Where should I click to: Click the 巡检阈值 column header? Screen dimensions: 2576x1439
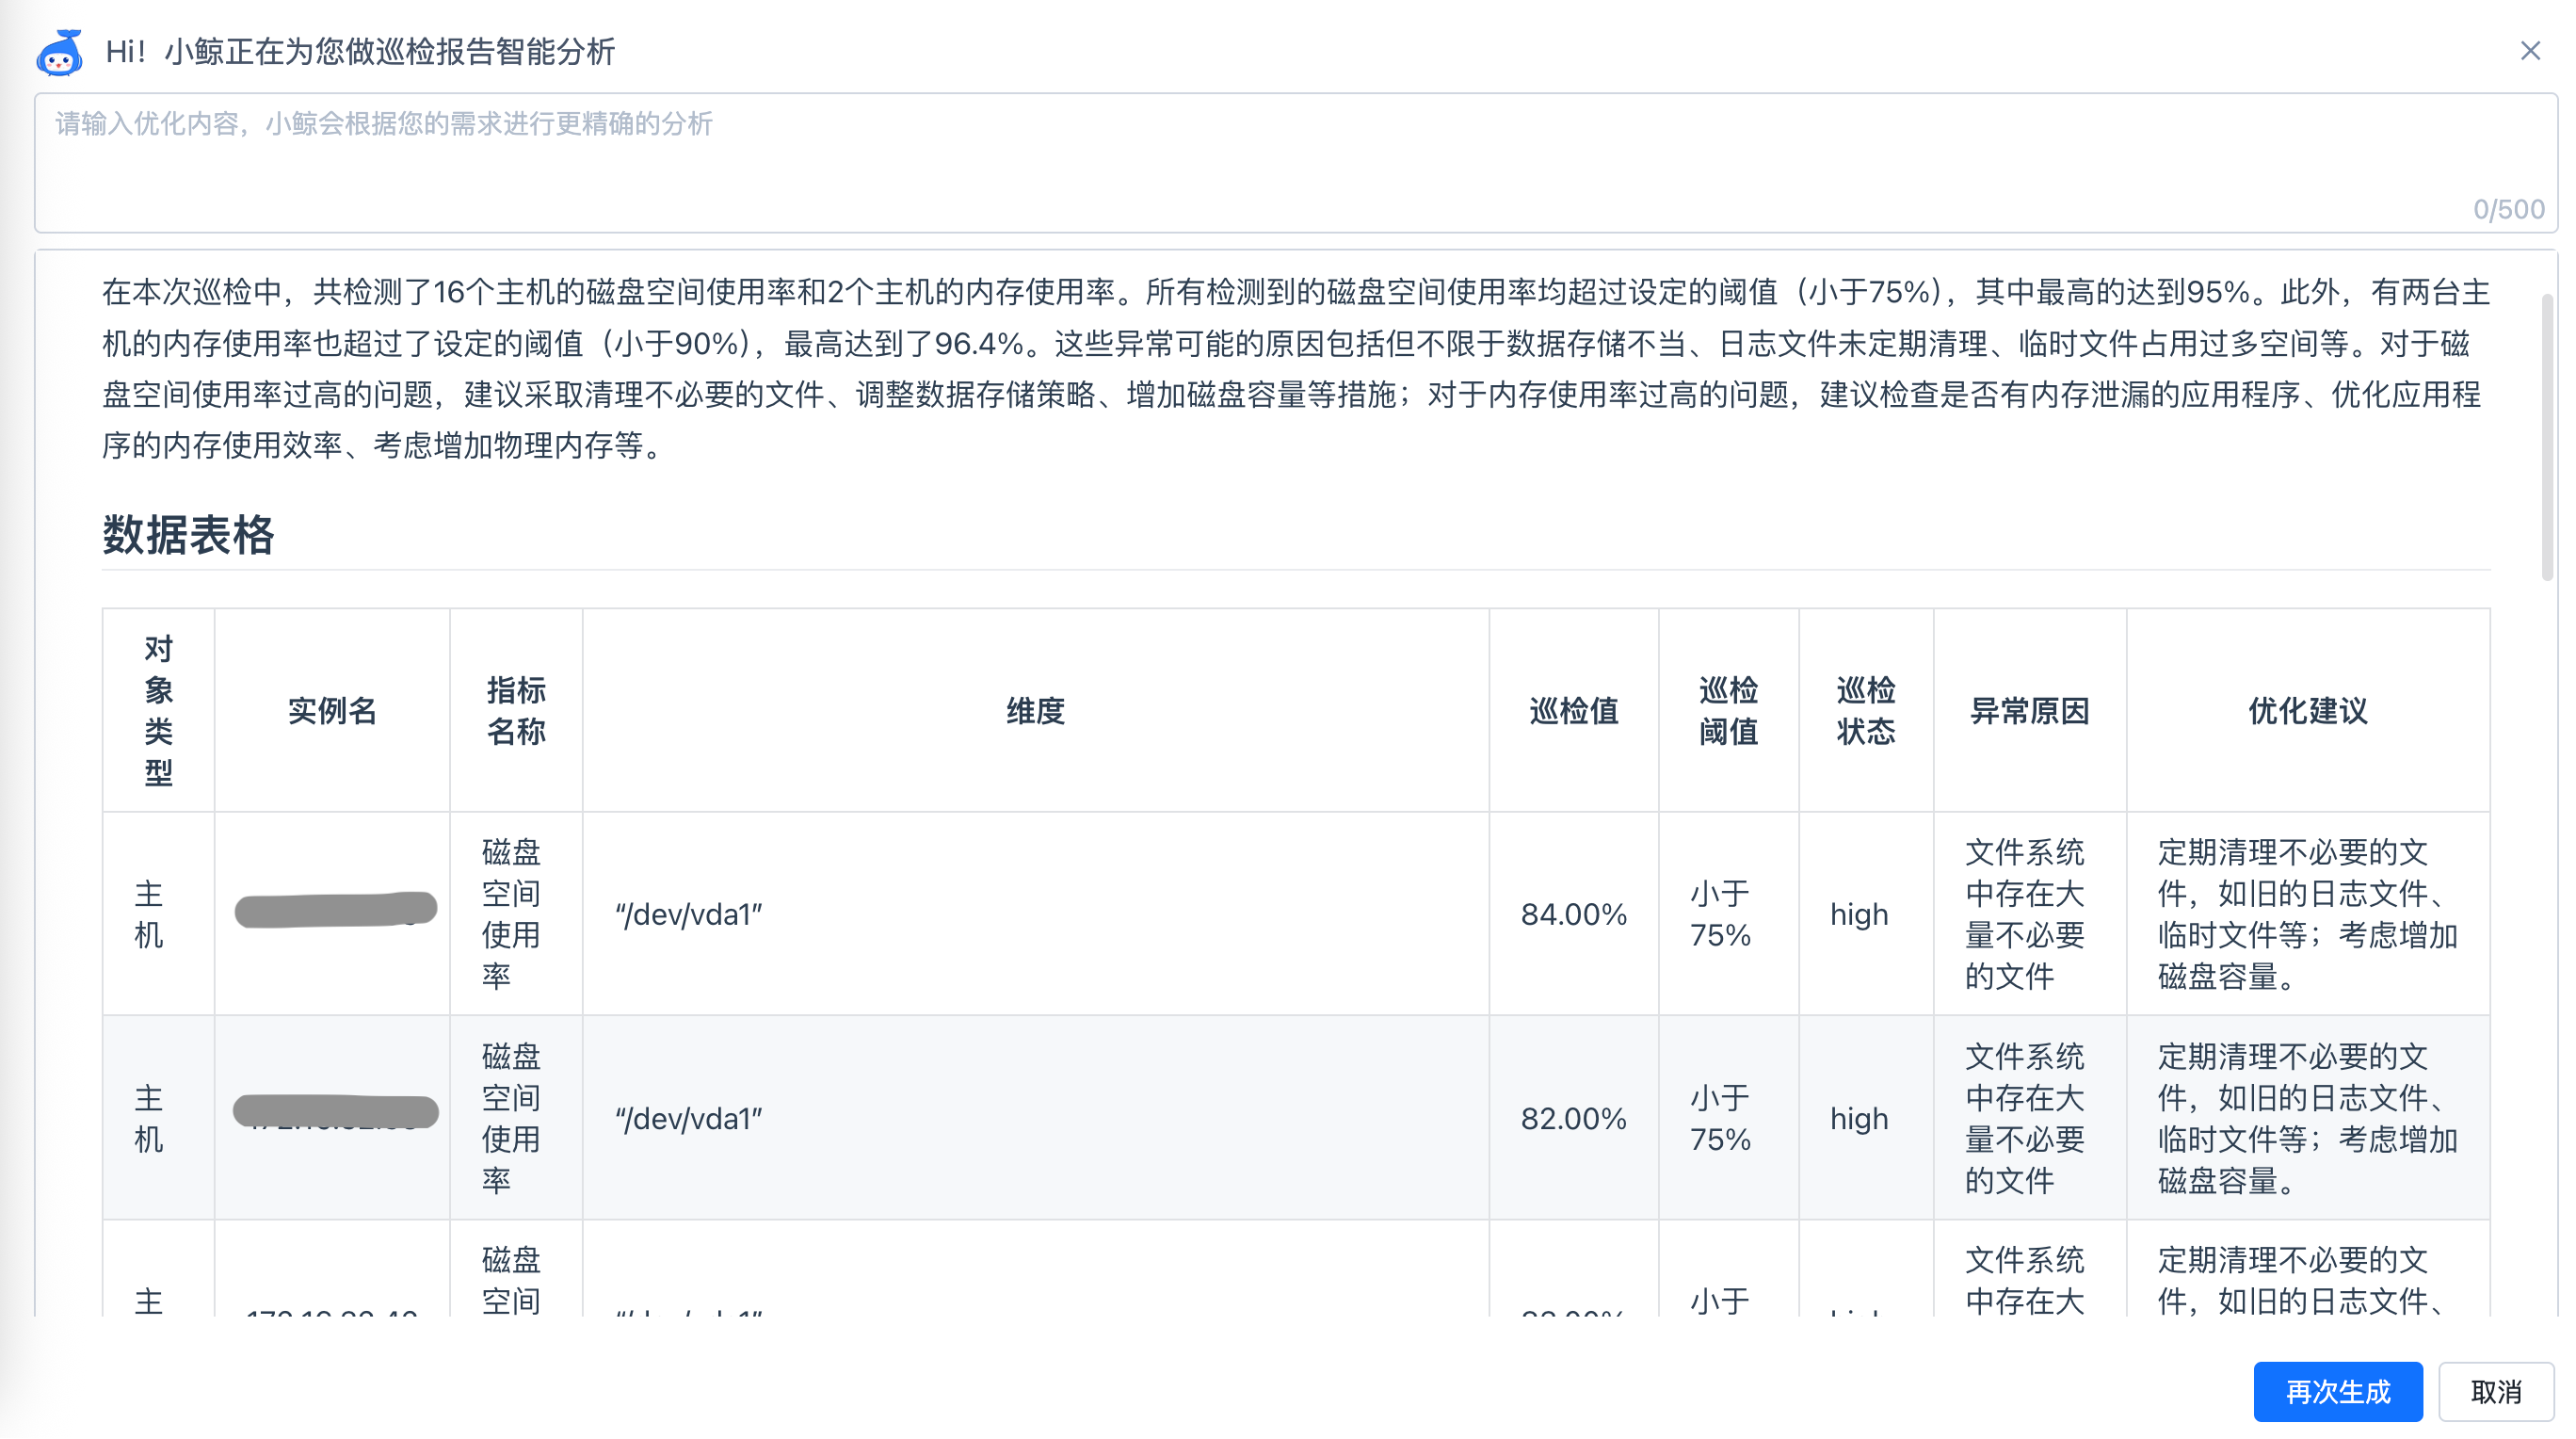coord(1728,710)
